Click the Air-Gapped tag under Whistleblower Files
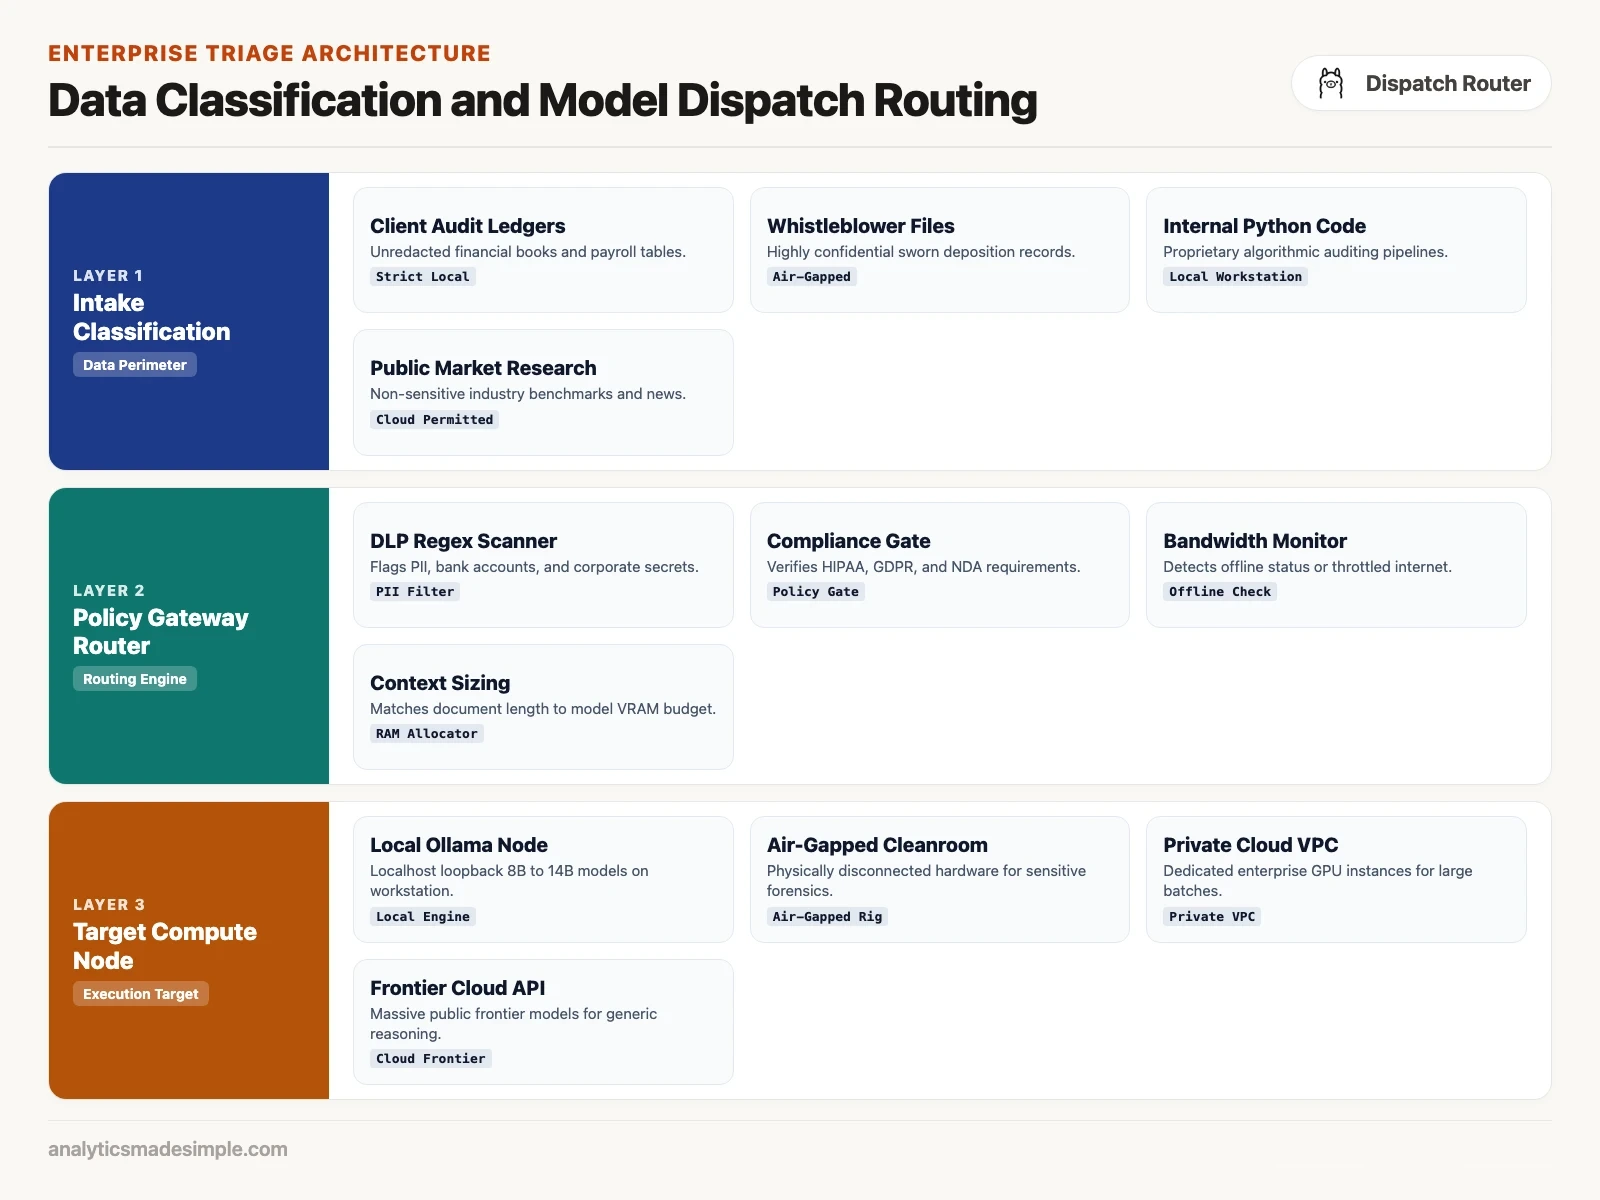This screenshot has height=1200, width=1600. pyautogui.click(x=811, y=277)
